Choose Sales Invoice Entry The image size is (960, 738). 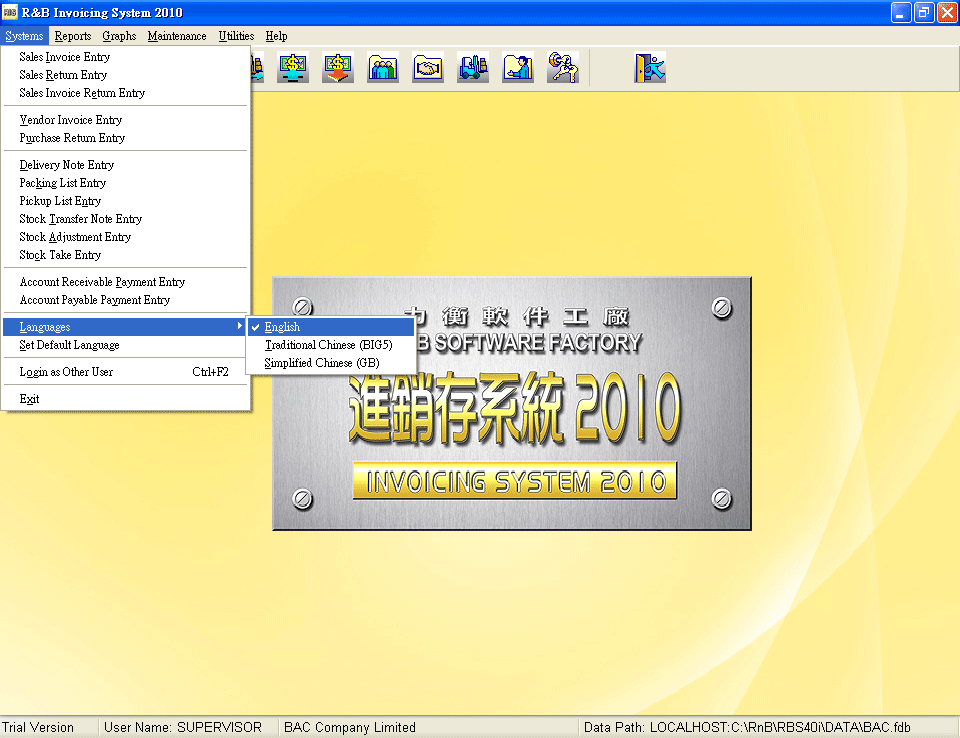126,57
